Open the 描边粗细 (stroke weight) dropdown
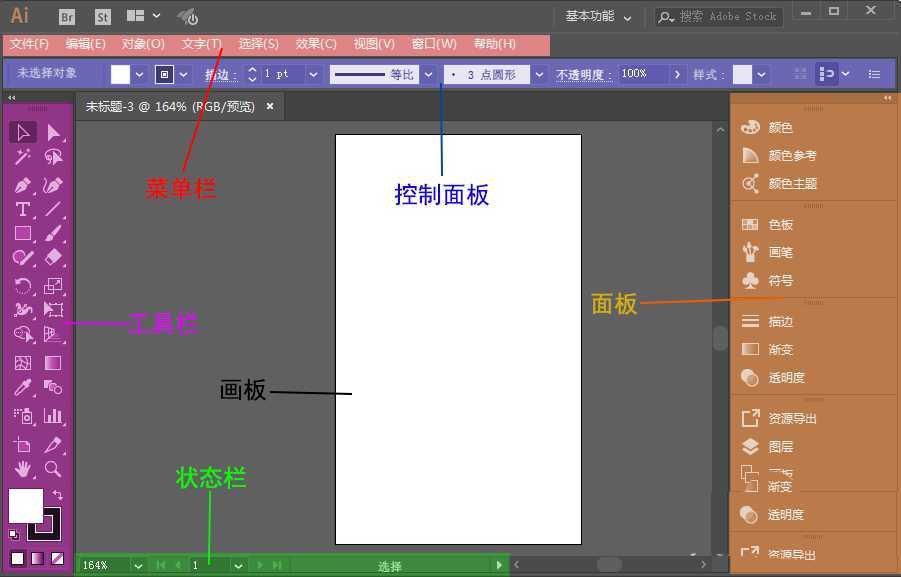The height and width of the screenshot is (577, 901). (313, 73)
